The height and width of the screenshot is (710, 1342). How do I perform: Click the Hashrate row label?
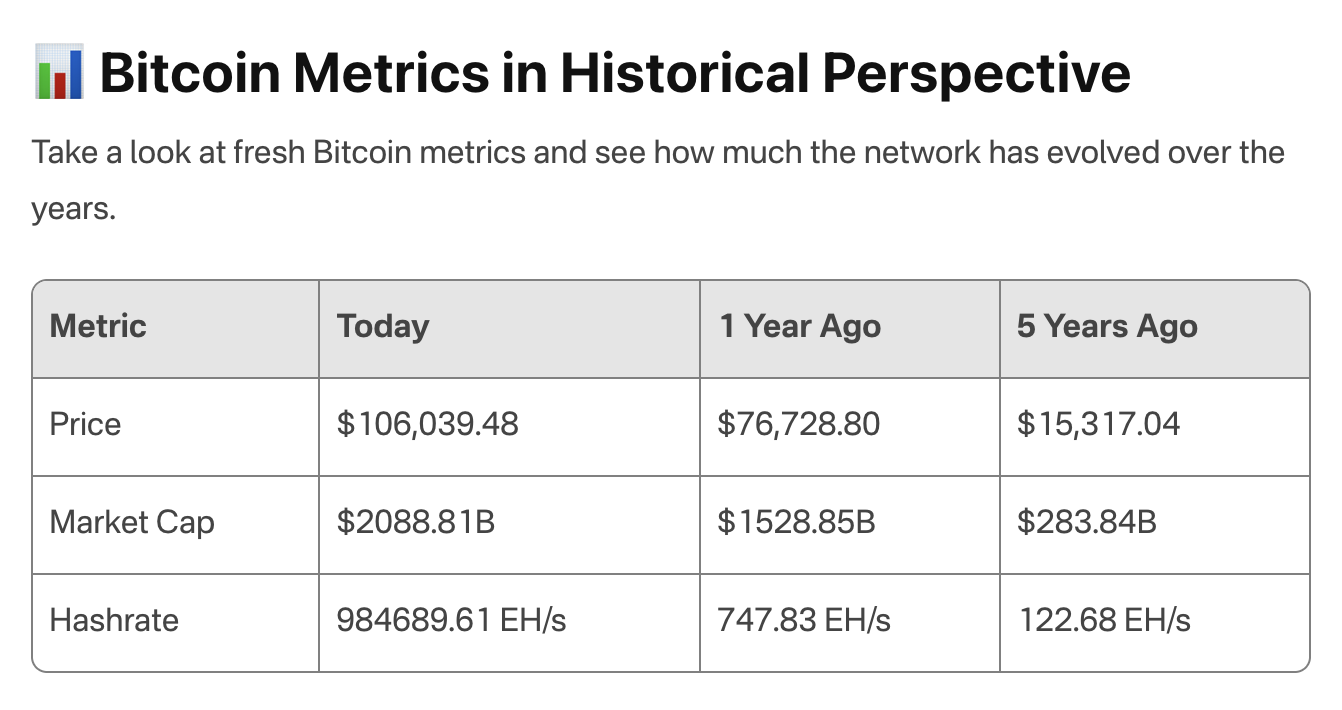click(x=114, y=620)
